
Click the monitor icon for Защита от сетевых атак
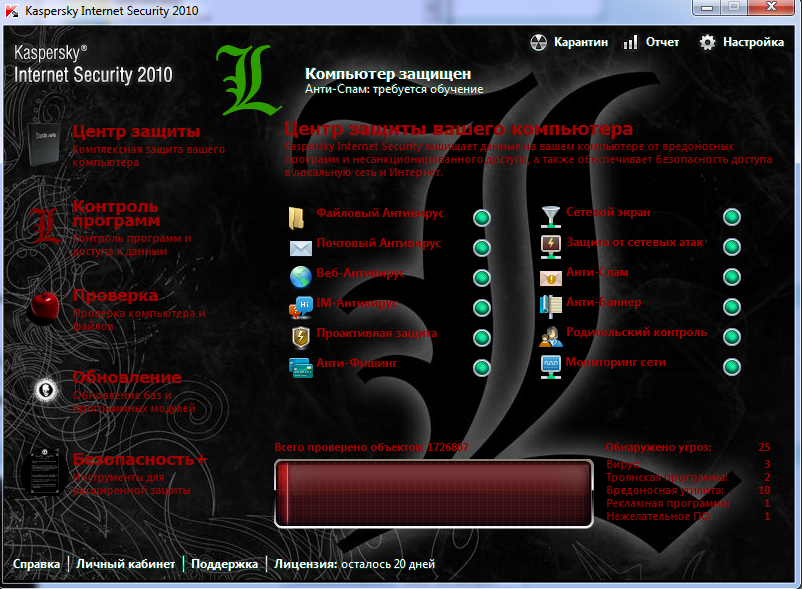click(x=551, y=247)
